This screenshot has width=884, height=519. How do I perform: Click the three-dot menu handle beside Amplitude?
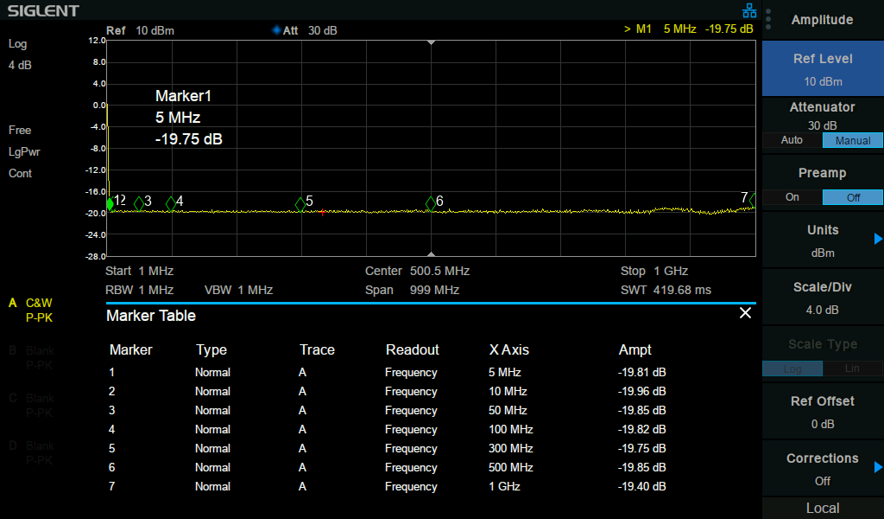pyautogui.click(x=768, y=19)
